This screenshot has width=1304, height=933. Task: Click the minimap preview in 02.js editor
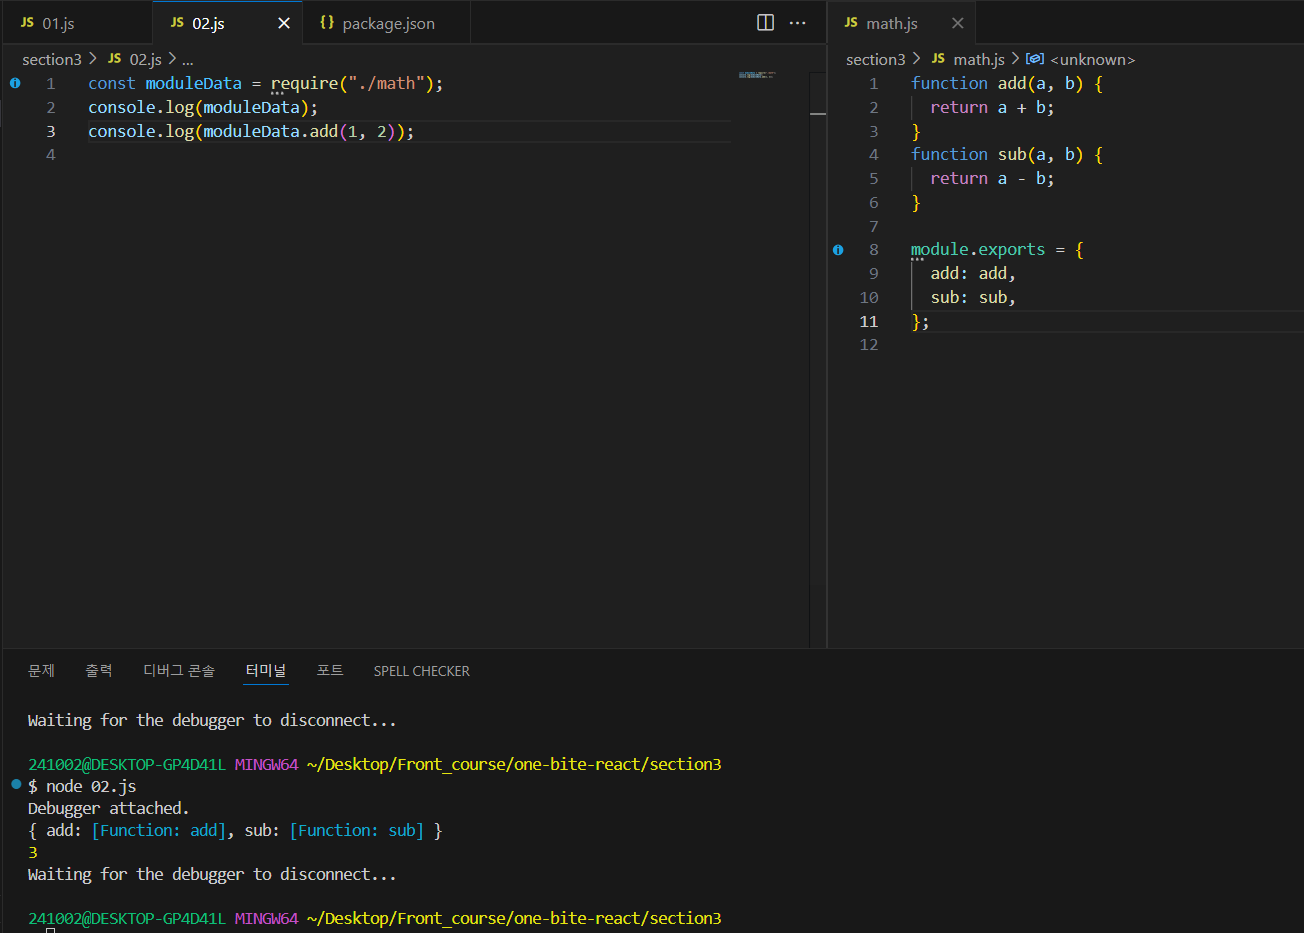757,75
